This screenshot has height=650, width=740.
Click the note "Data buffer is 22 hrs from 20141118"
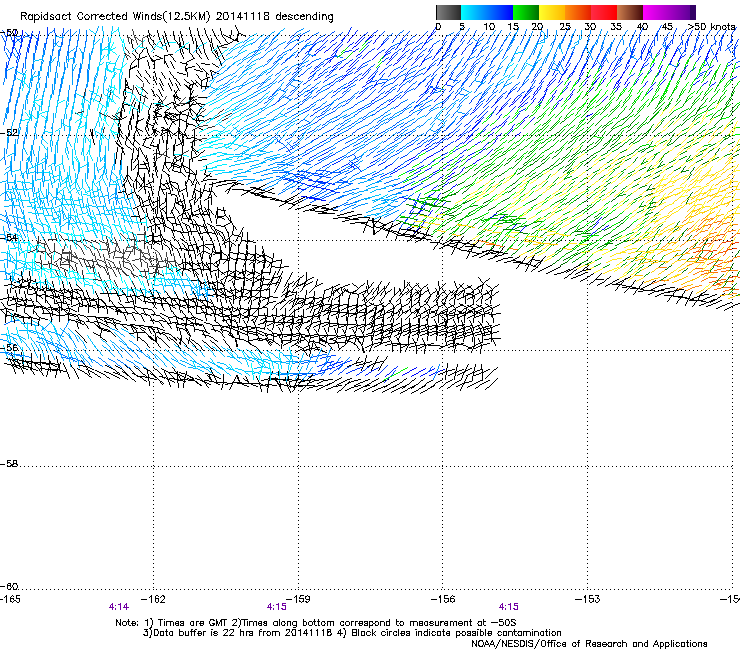coord(242,633)
